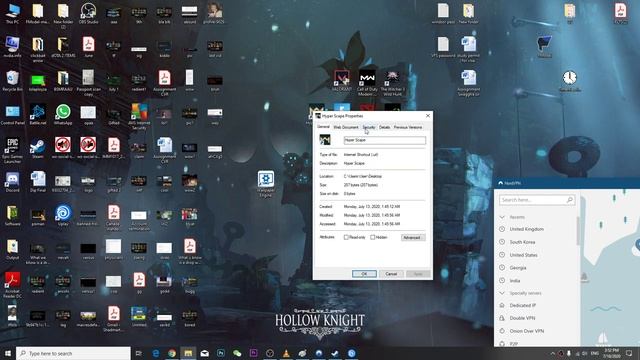Select The Witcher 3 Wild Hunt shortcut
The height and width of the screenshot is (360, 640).
[392, 83]
